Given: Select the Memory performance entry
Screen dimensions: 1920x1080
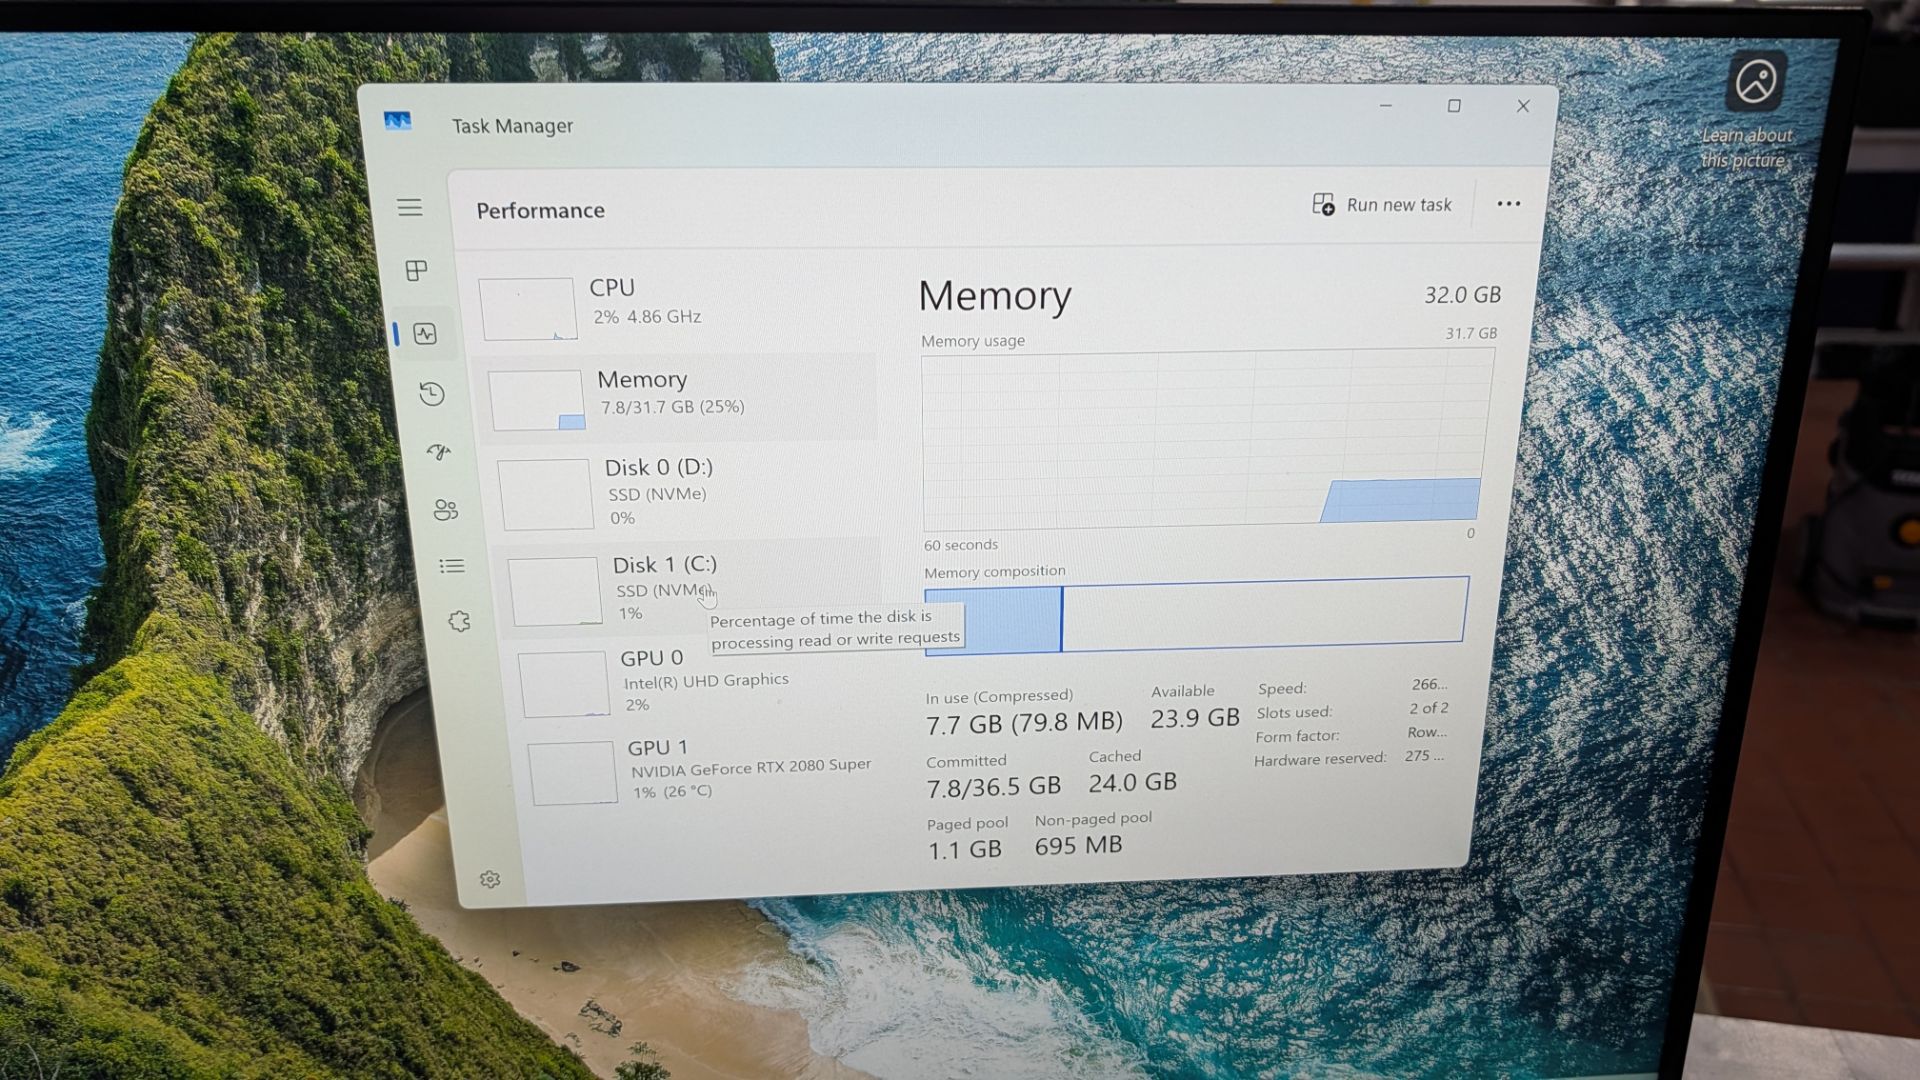Looking at the screenshot, I should (678, 397).
